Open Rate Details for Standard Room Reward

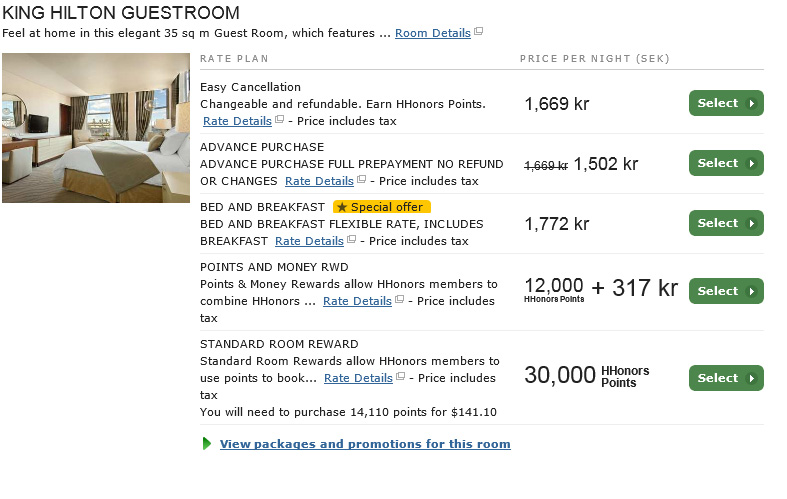pyautogui.click(x=358, y=378)
